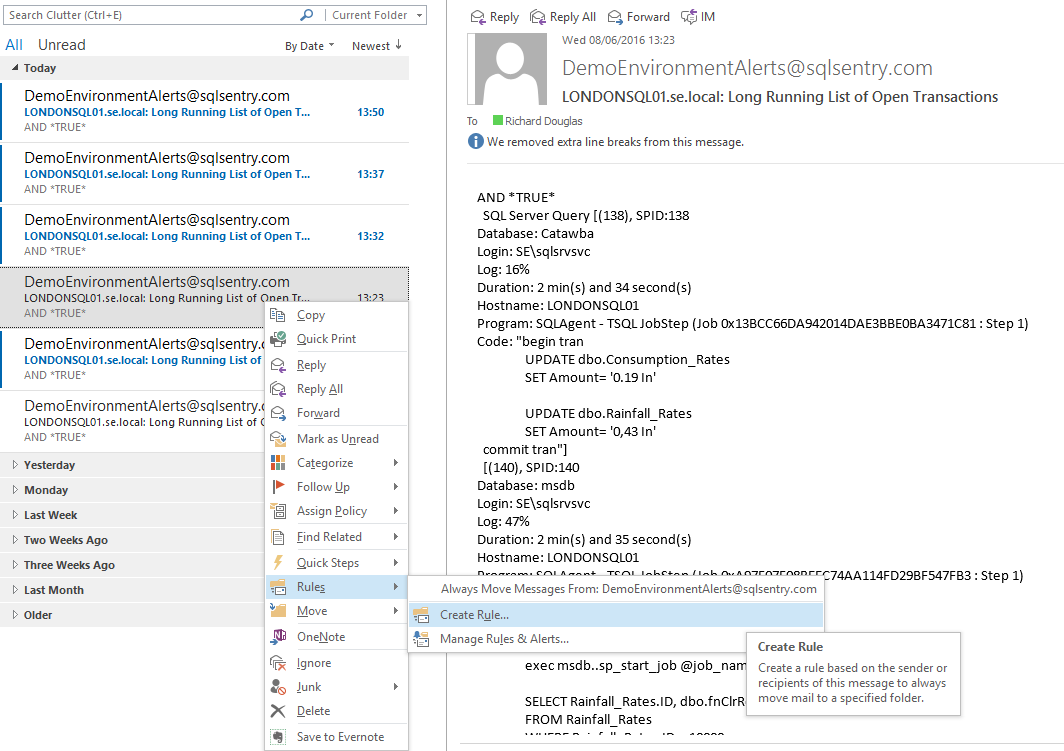Select Always Move Messages From sender option
Image resolution: width=1064 pixels, height=751 pixels.
tap(616, 589)
